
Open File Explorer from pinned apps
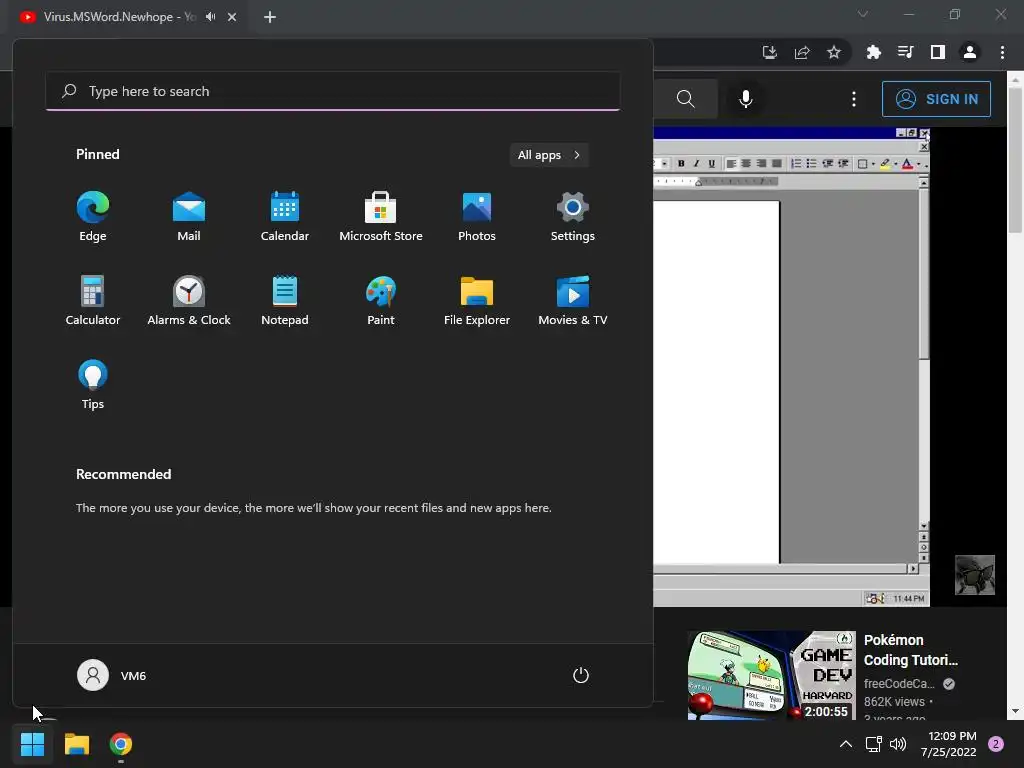(477, 300)
